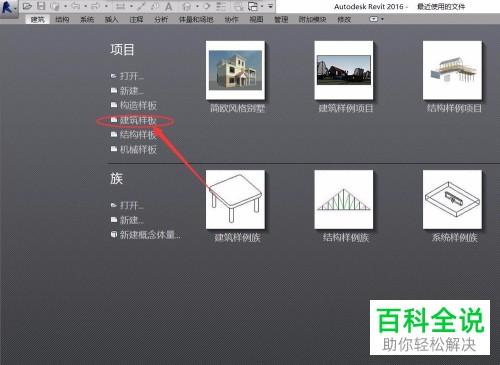
Task: Expand the Switch Windows dropdown arrow
Action: [x=262, y=6]
